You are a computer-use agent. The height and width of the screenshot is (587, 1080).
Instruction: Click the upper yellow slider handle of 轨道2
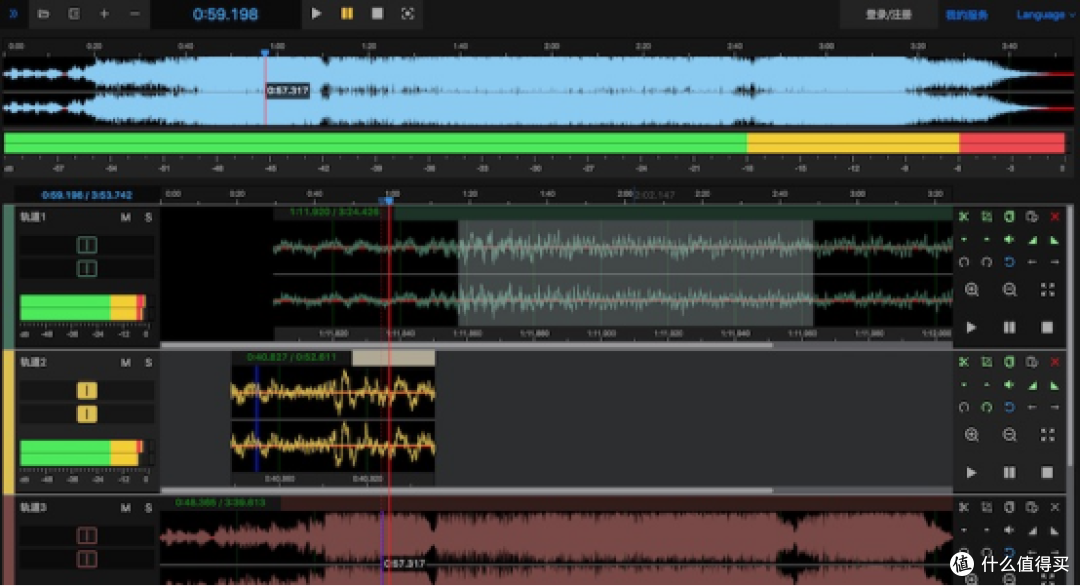(x=87, y=390)
